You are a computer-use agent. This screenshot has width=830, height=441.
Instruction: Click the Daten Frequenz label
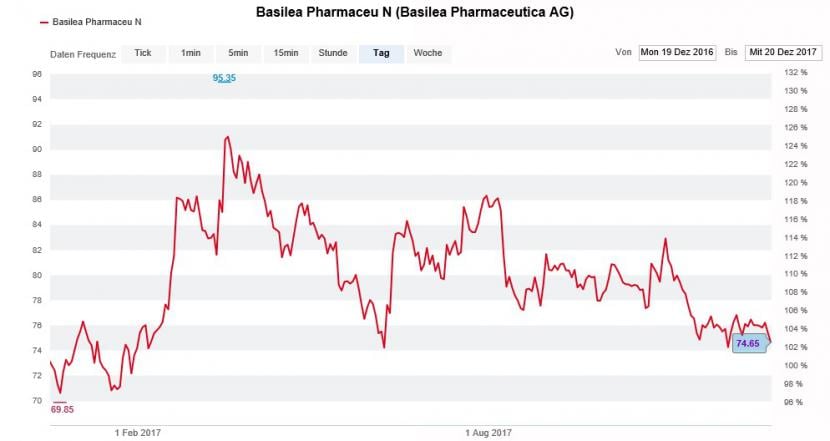pyautogui.click(x=83, y=54)
